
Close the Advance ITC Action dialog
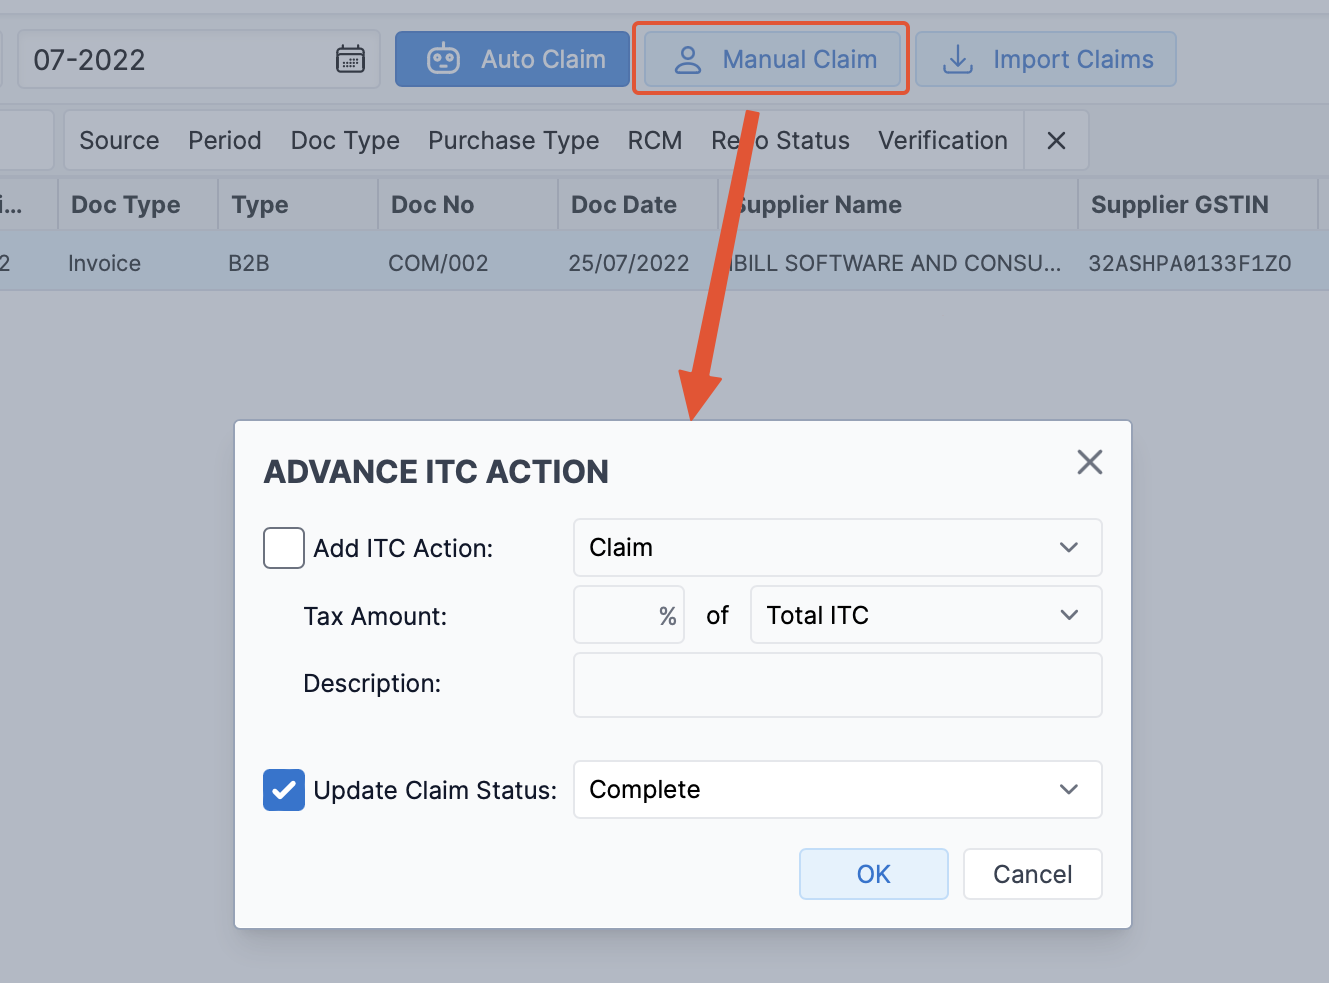pyautogui.click(x=1089, y=462)
